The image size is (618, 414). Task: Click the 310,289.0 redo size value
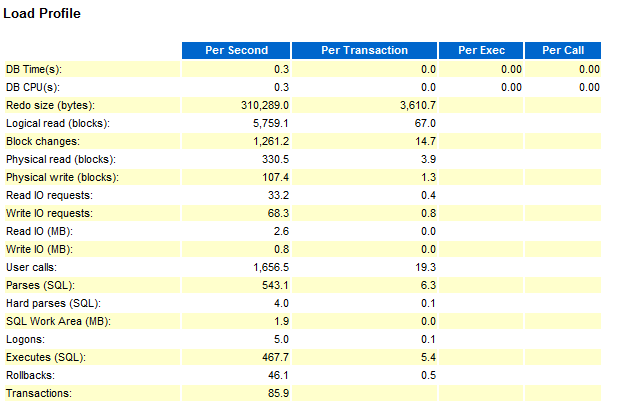pos(265,106)
